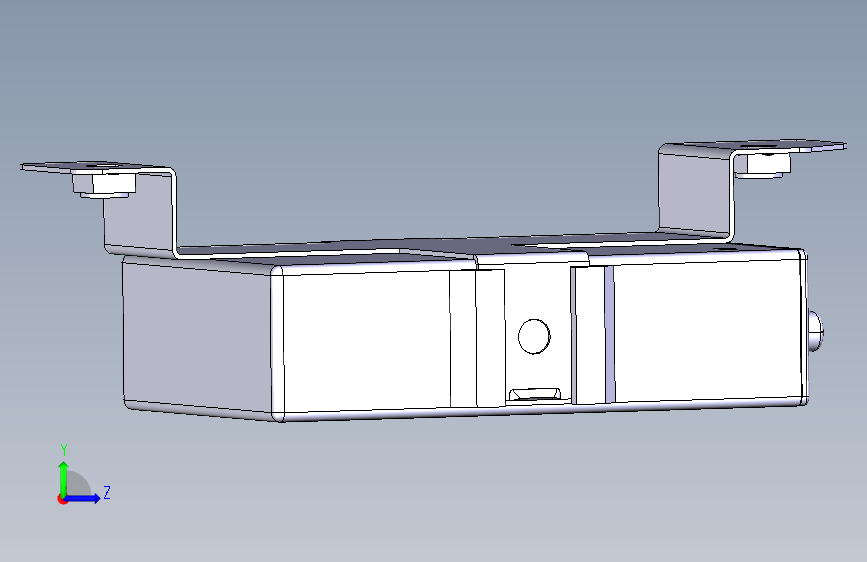
Task: Select the nut under the left bracket flange
Action: pos(104,184)
